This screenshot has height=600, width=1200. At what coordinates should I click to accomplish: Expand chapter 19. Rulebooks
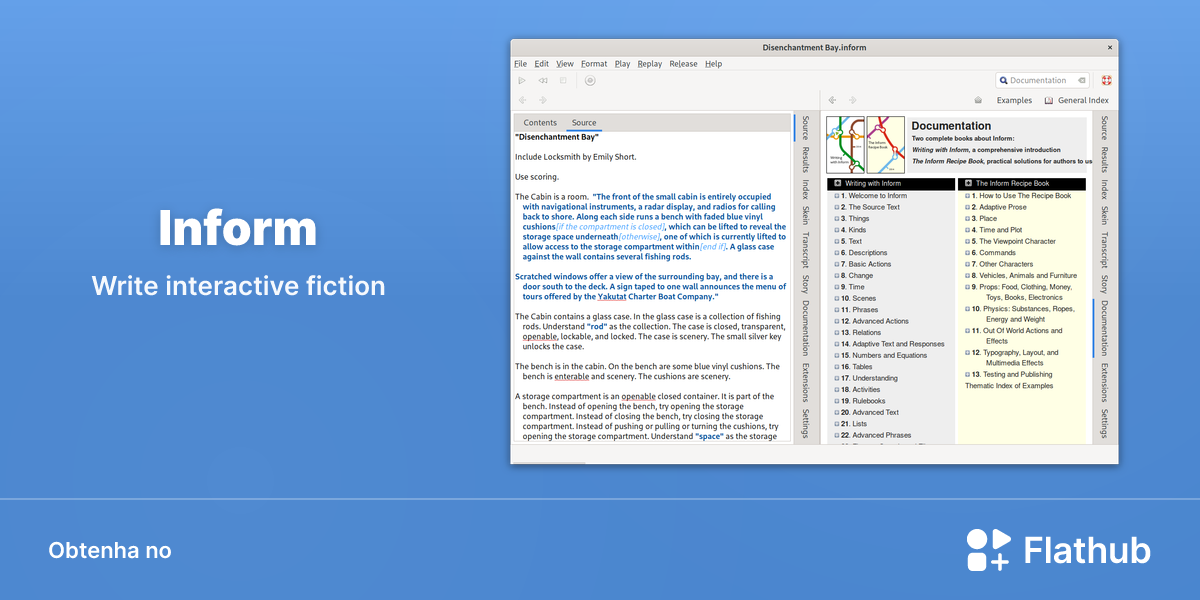point(837,401)
